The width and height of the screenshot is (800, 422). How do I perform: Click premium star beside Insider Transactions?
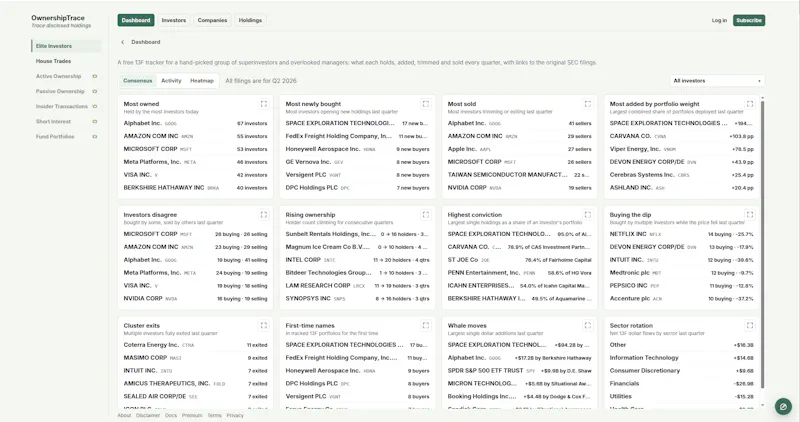click(94, 107)
